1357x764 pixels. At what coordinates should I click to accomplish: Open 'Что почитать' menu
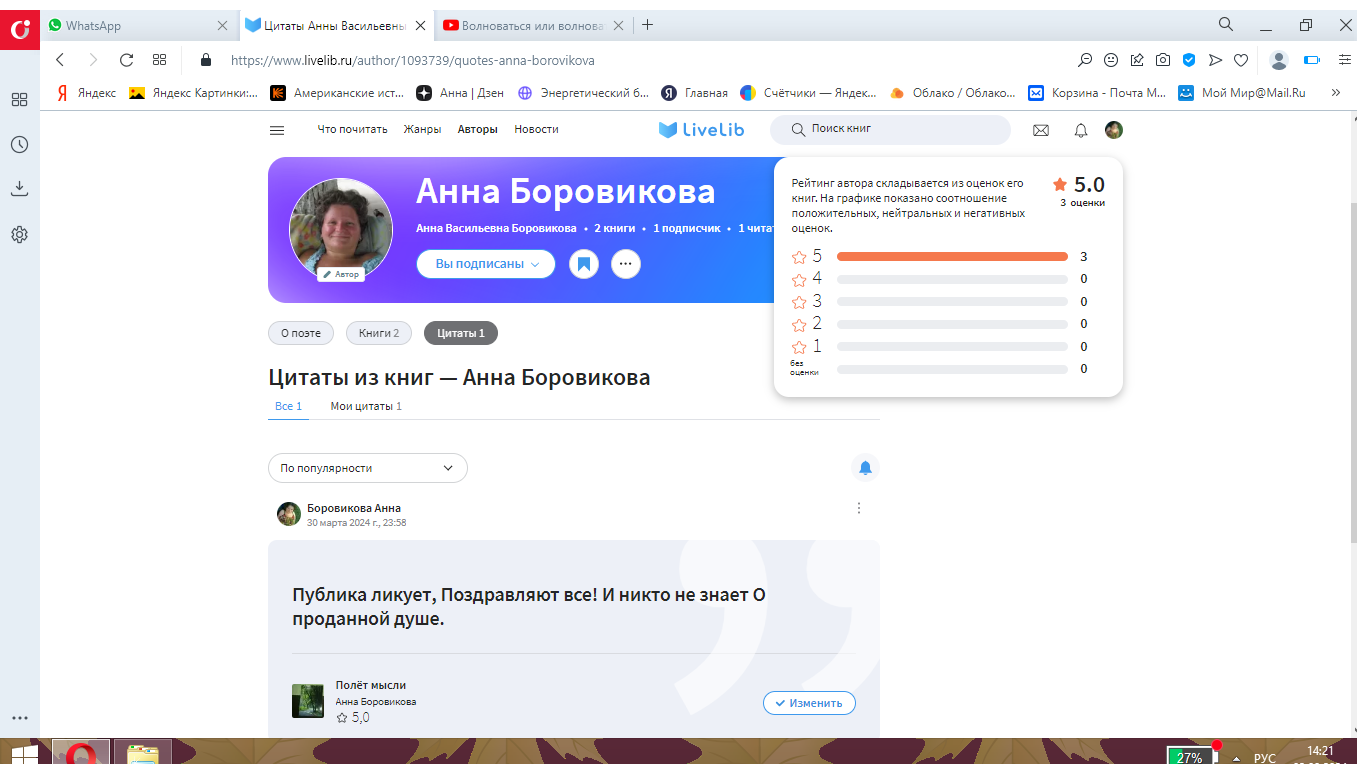(x=352, y=130)
